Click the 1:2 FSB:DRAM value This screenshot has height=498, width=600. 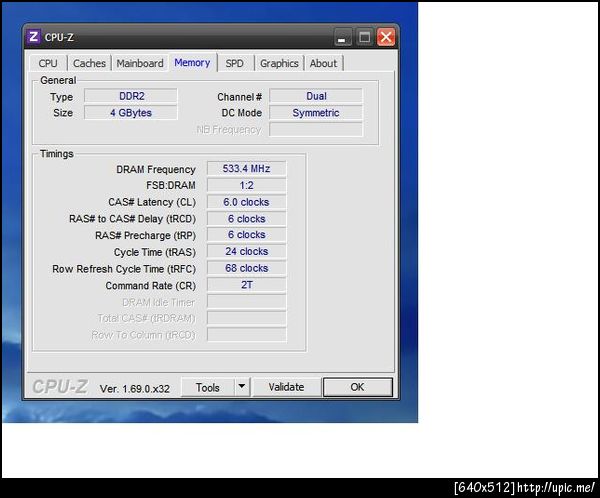pyautogui.click(x=246, y=185)
